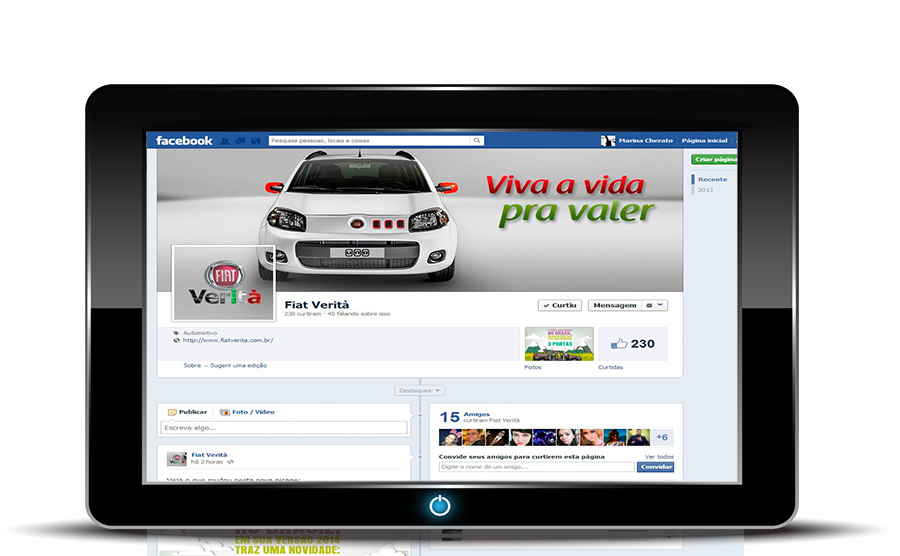Click the website globe icon near URL
The height and width of the screenshot is (556, 900).
[176, 340]
